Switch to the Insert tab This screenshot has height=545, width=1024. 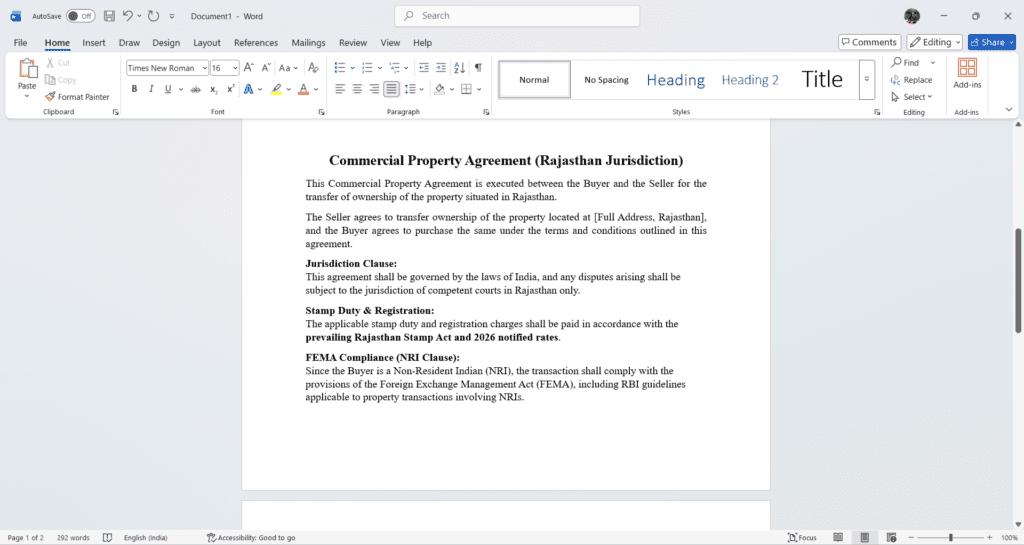click(x=93, y=42)
